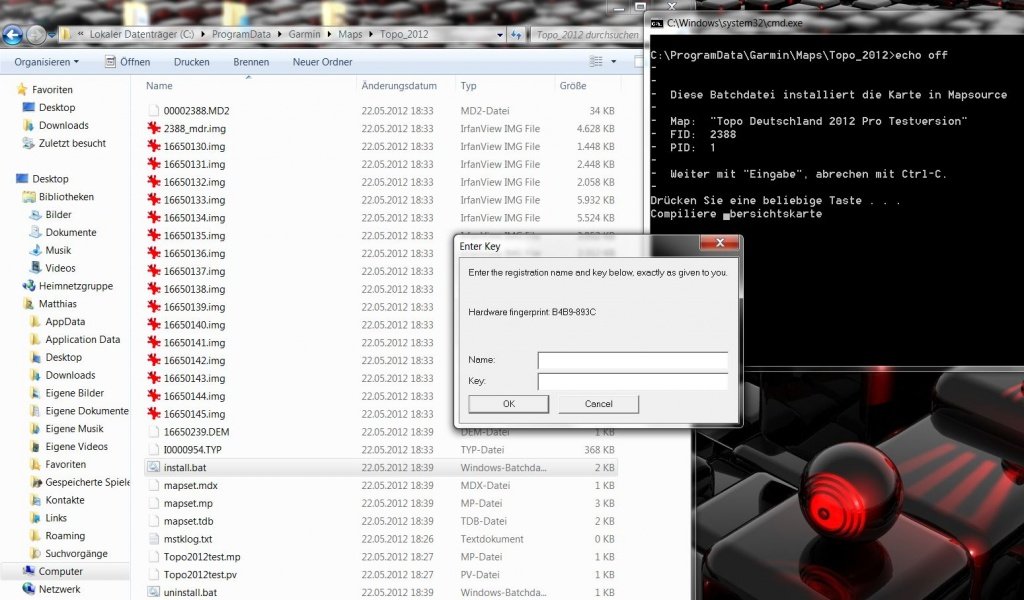Click the Key input field
1024x600 pixels.
(632, 381)
